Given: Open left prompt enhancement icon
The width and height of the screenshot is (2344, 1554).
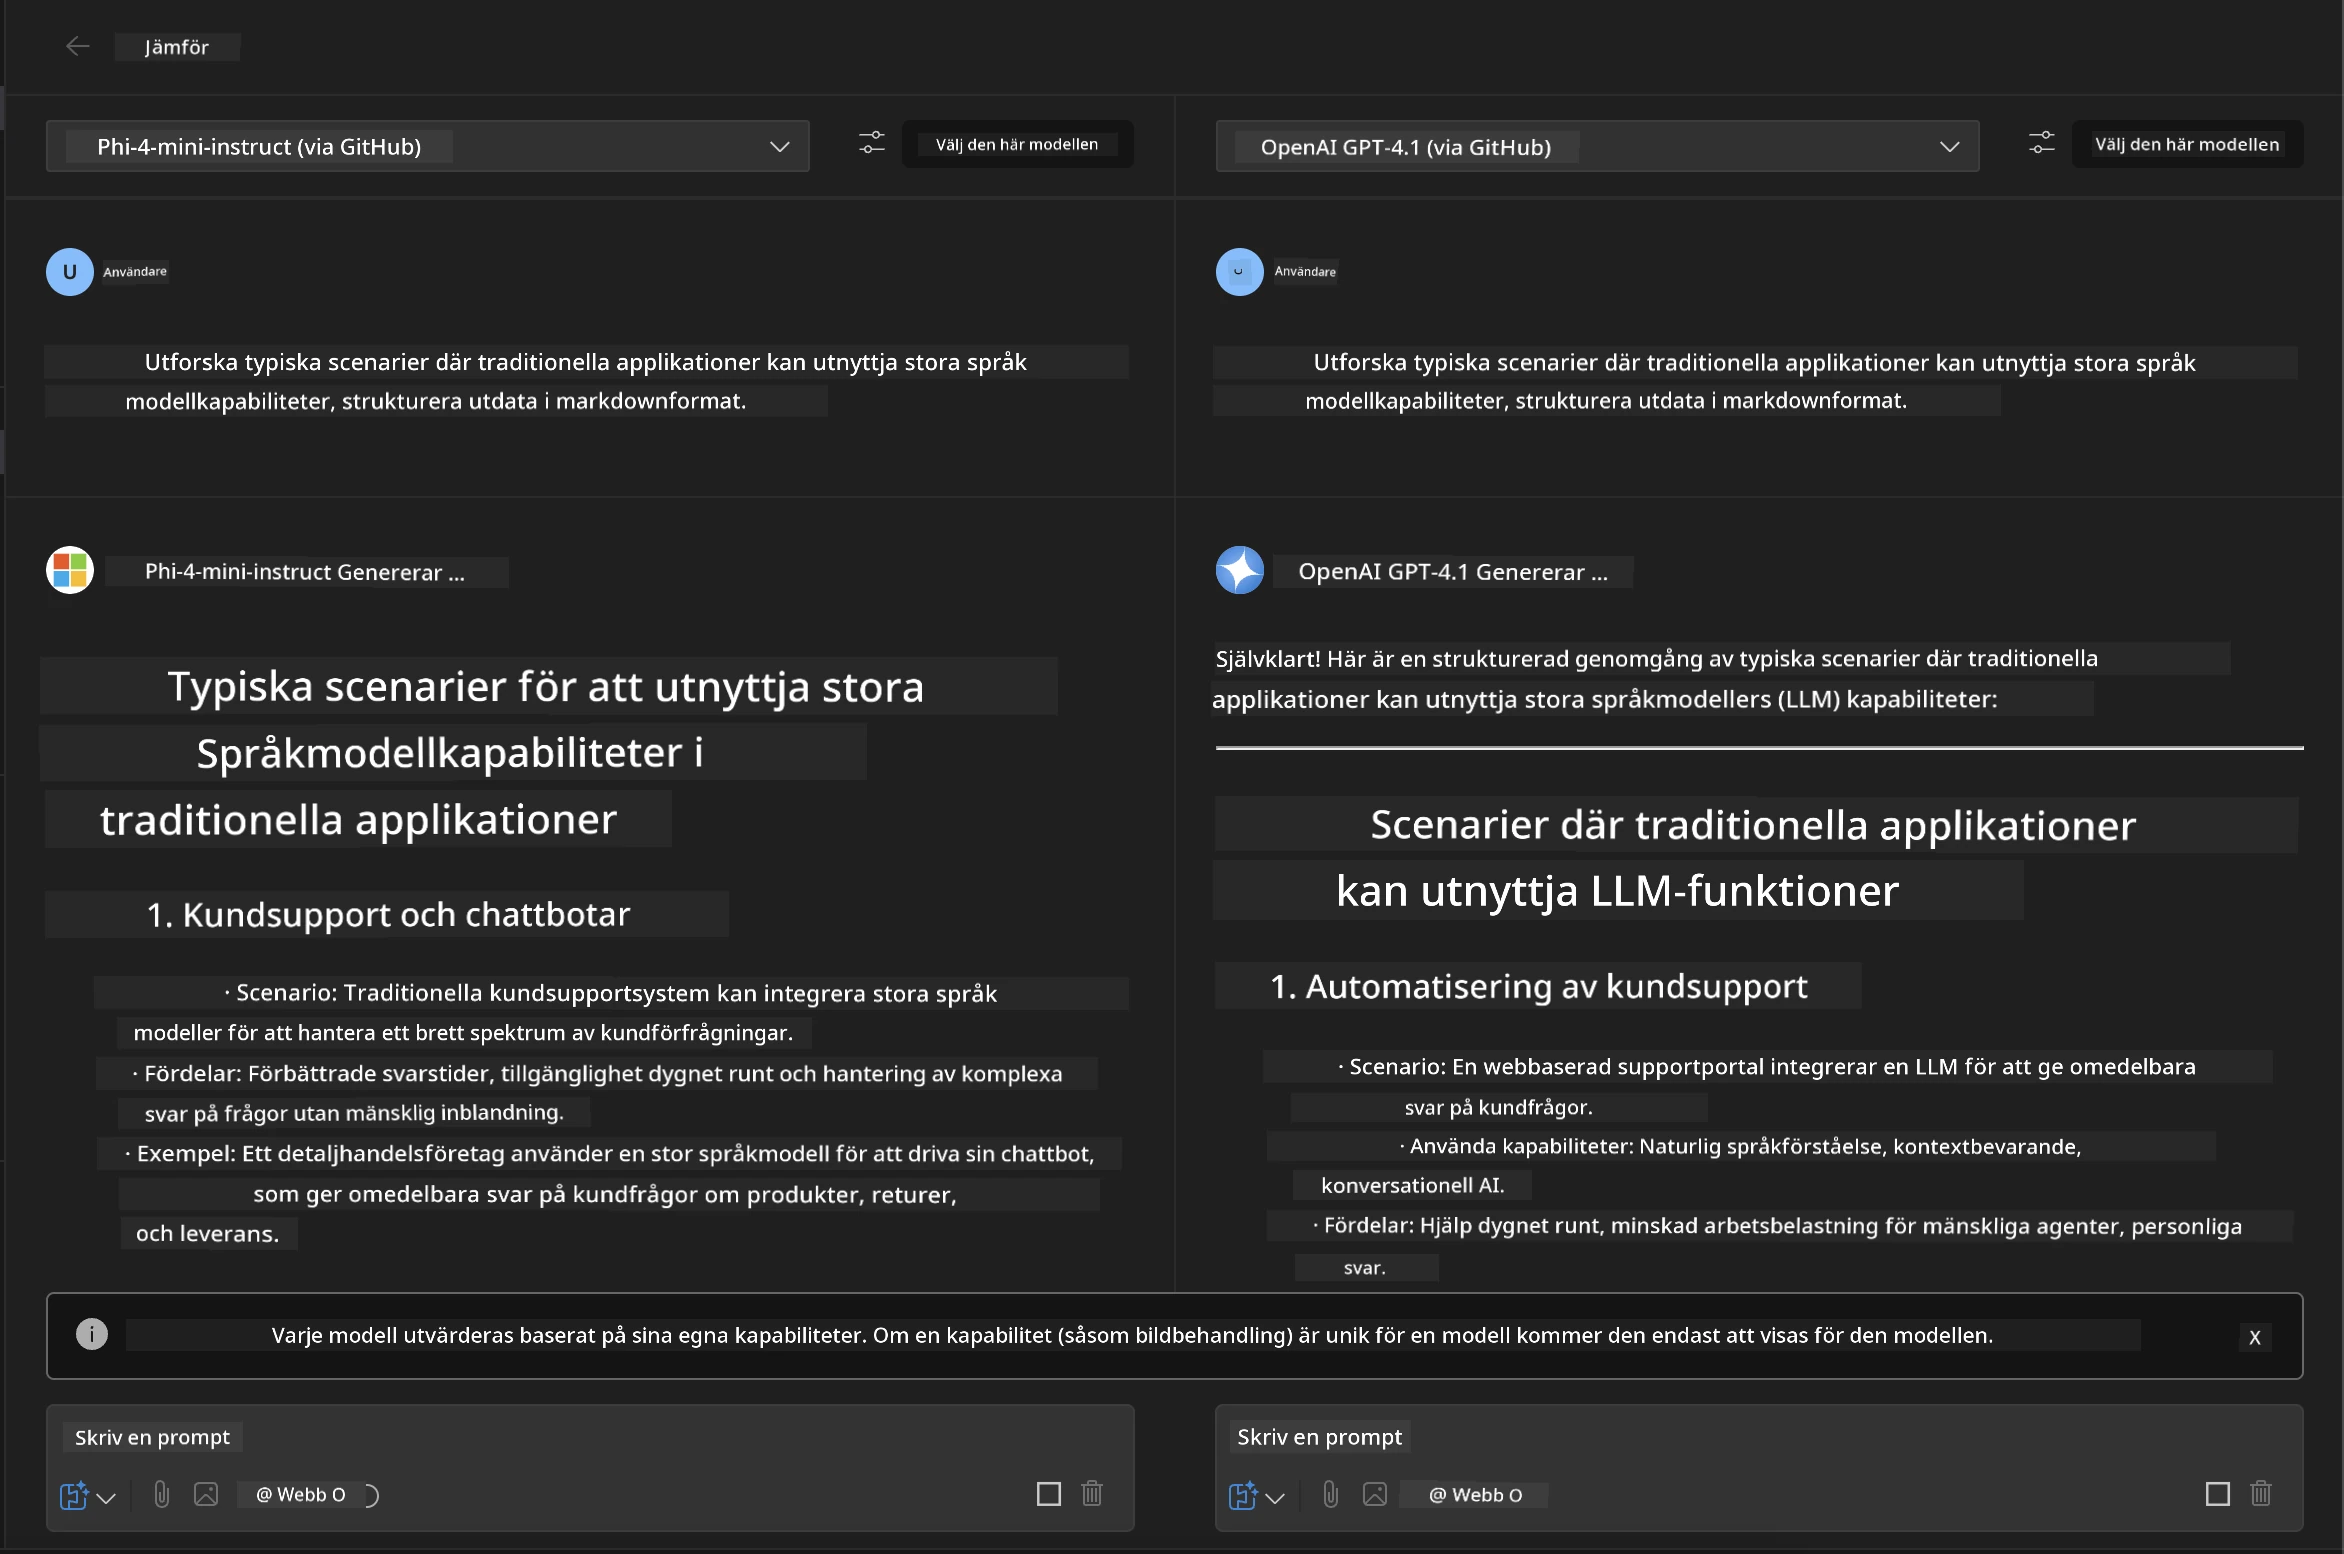Looking at the screenshot, I should pyautogui.click(x=74, y=1495).
